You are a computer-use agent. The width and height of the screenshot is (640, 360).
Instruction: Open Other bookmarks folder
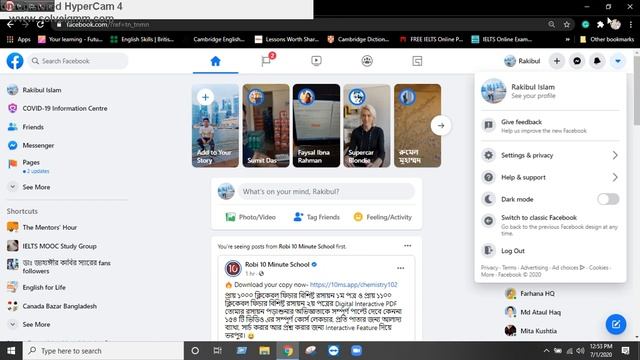pyautogui.click(x=607, y=39)
